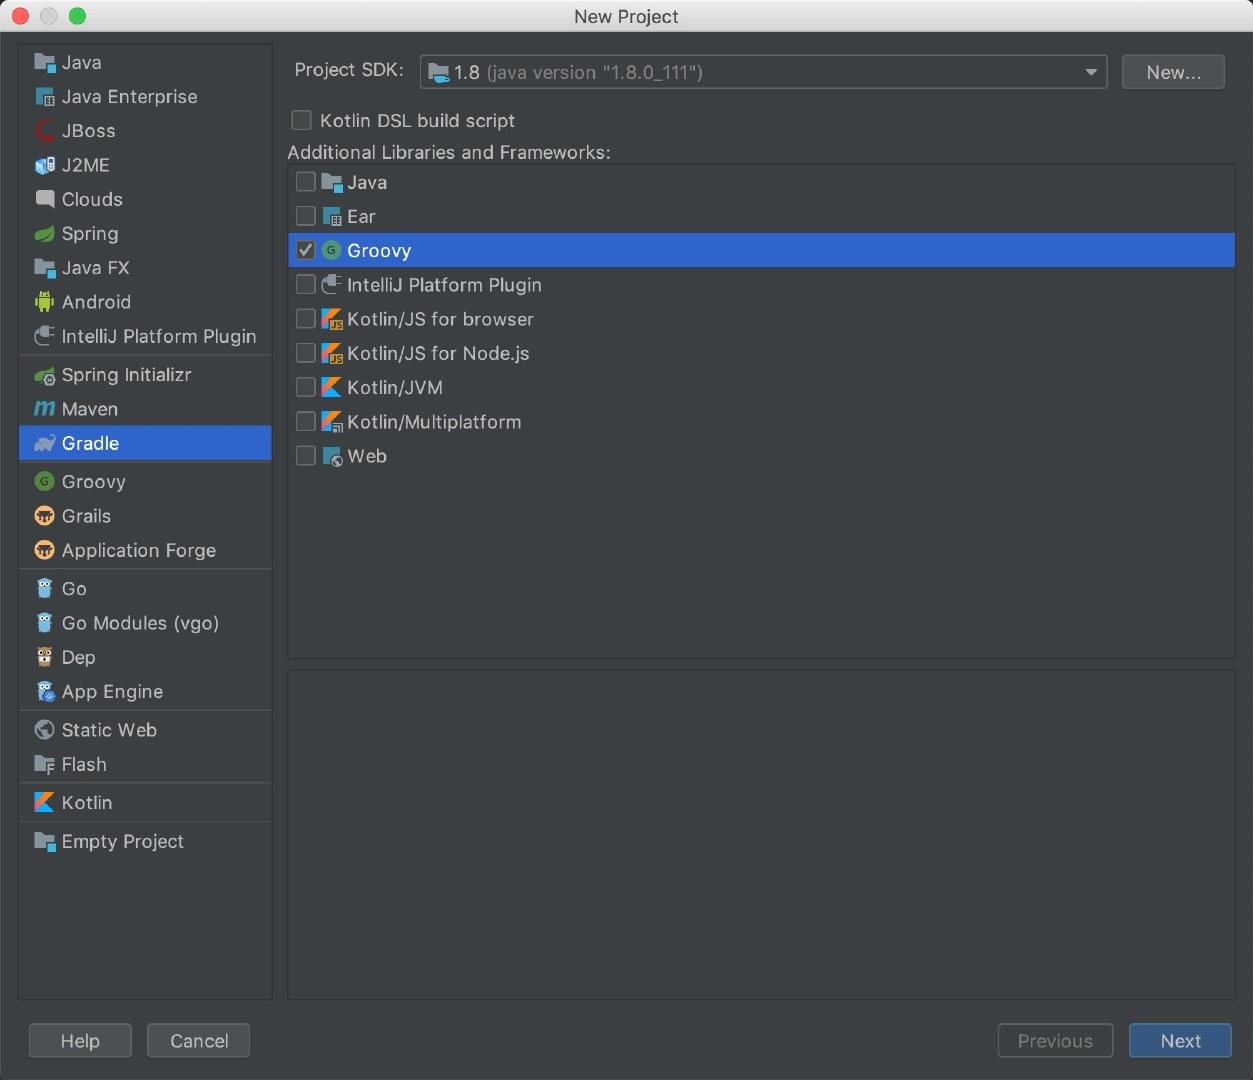The width and height of the screenshot is (1253, 1080).
Task: Click the Kotlin/JS for Node.js label
Action: (438, 353)
